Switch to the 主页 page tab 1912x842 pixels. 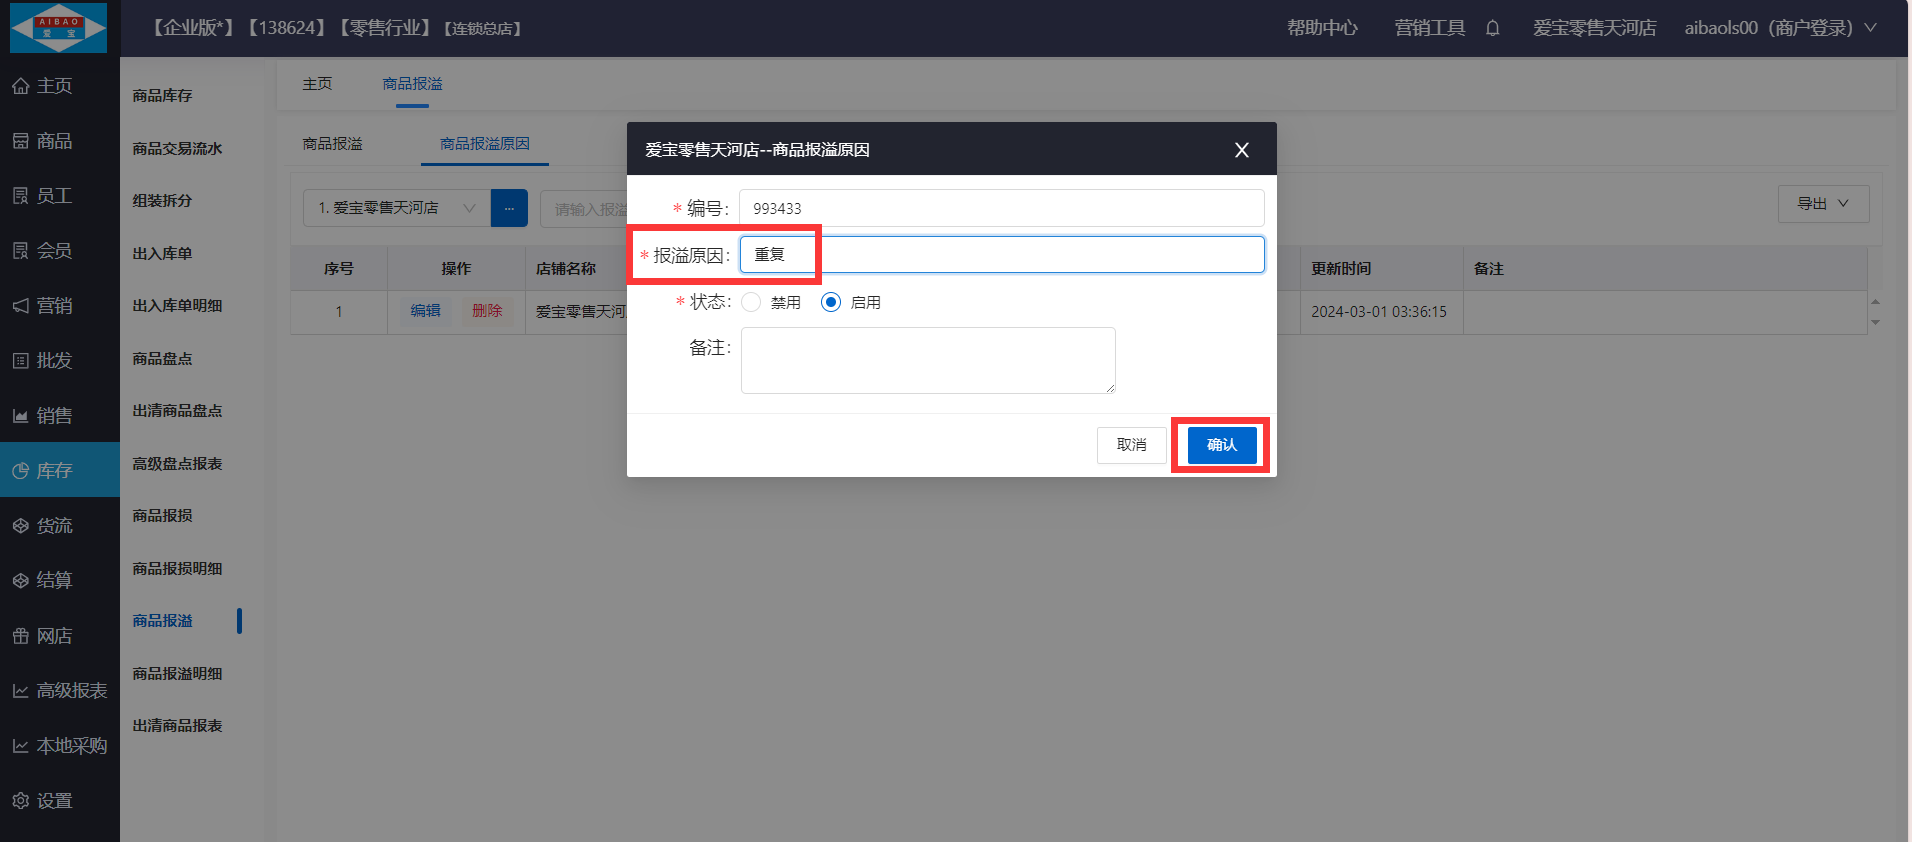click(x=317, y=84)
